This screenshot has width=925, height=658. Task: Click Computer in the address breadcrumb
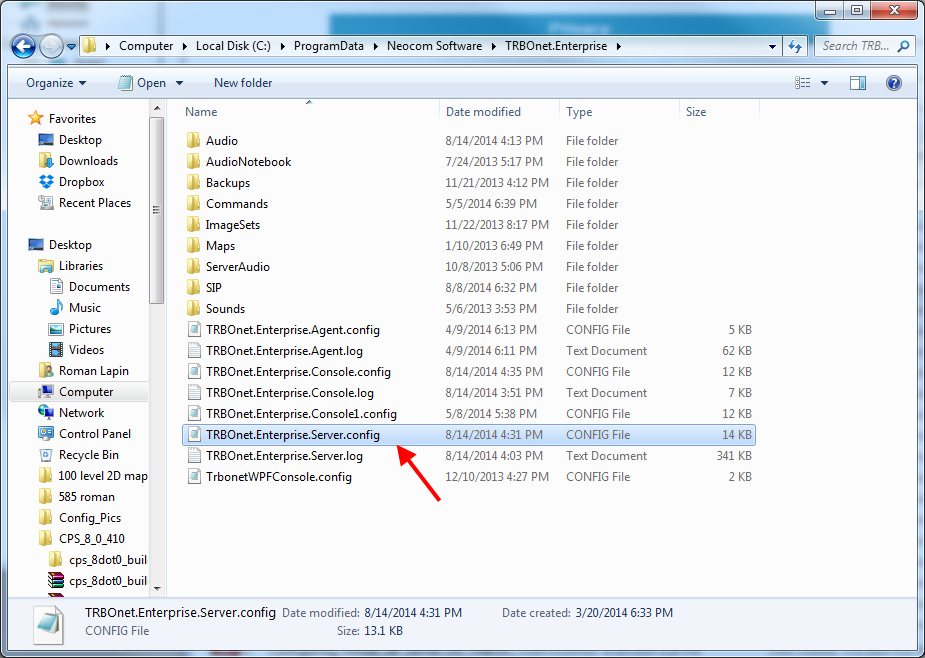click(x=146, y=46)
